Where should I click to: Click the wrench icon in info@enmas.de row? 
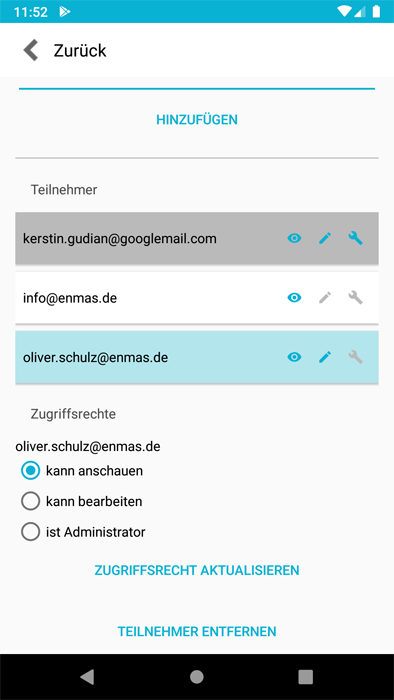click(x=356, y=298)
